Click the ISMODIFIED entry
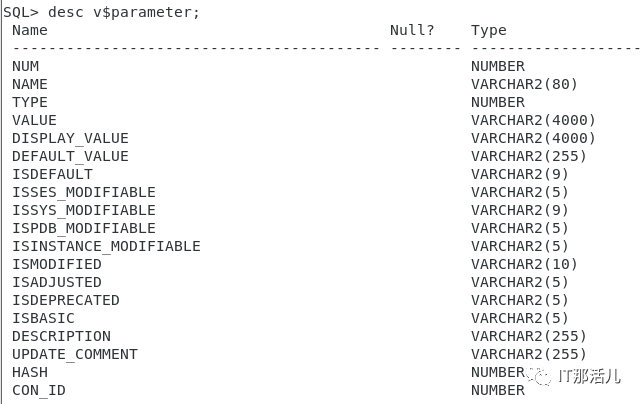Viewport: 641px width, 404px height. point(57,264)
